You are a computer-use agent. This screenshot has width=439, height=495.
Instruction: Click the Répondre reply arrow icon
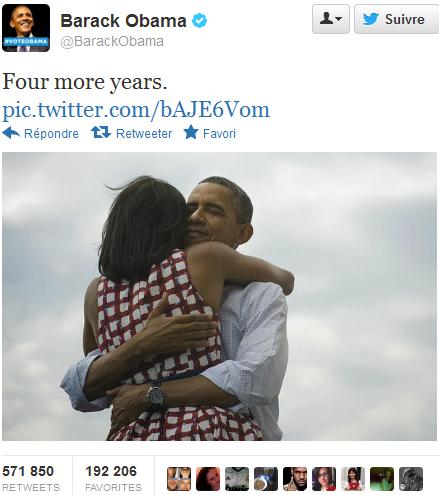(x=11, y=133)
